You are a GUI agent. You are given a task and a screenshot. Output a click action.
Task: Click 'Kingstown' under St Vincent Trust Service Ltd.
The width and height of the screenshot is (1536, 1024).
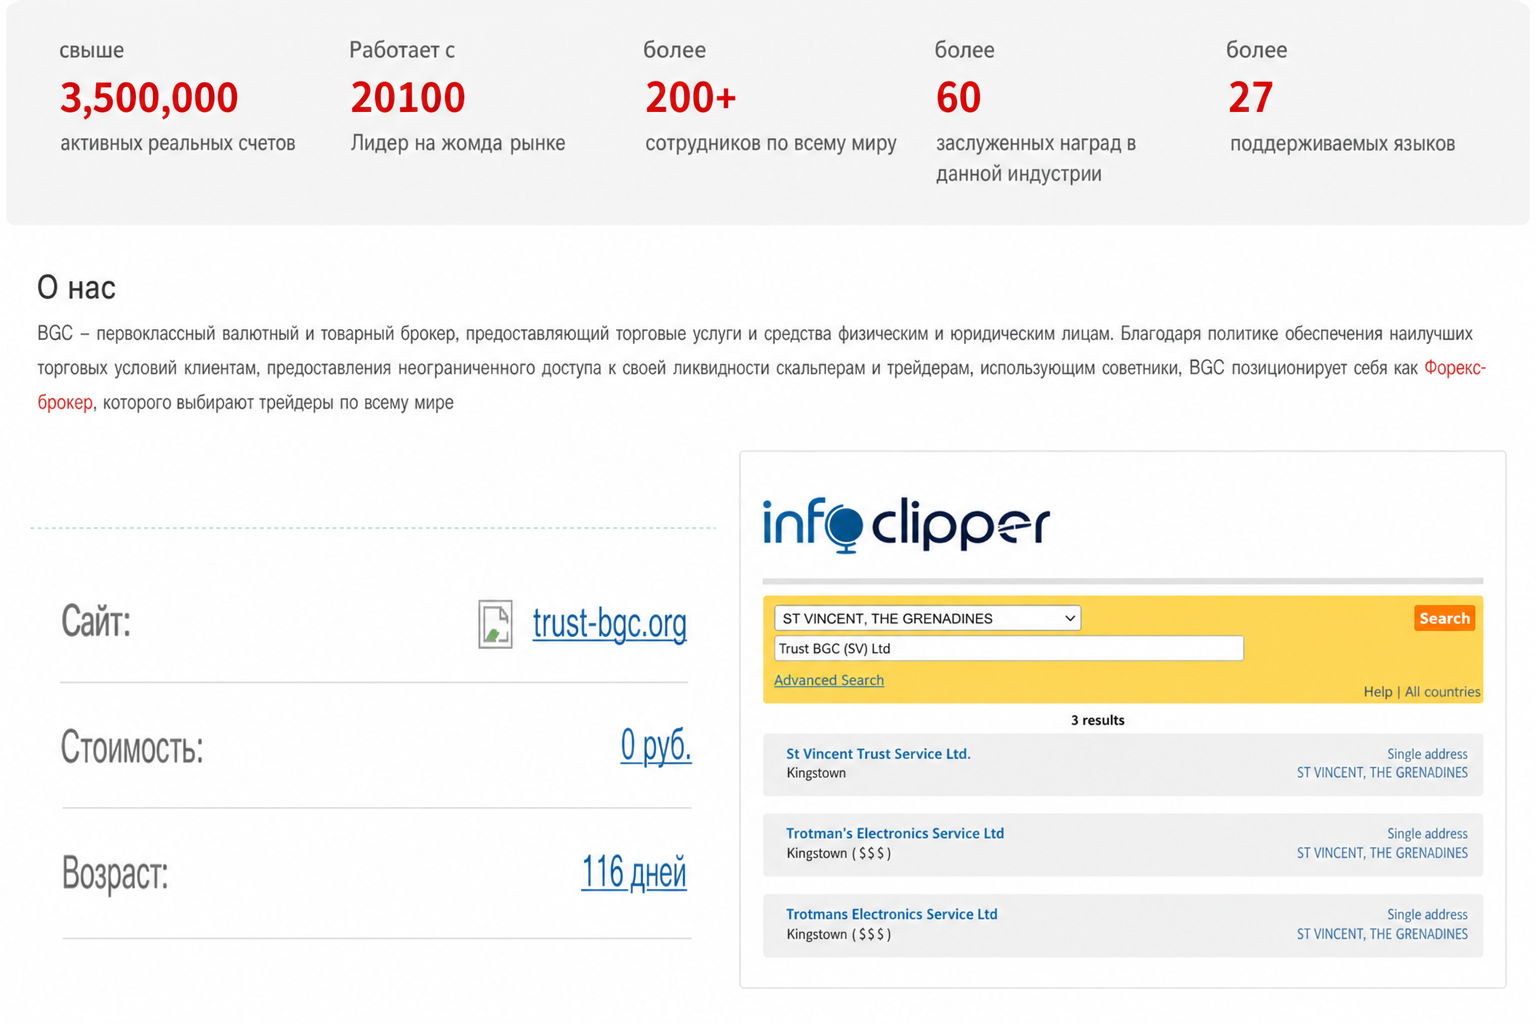coord(816,773)
